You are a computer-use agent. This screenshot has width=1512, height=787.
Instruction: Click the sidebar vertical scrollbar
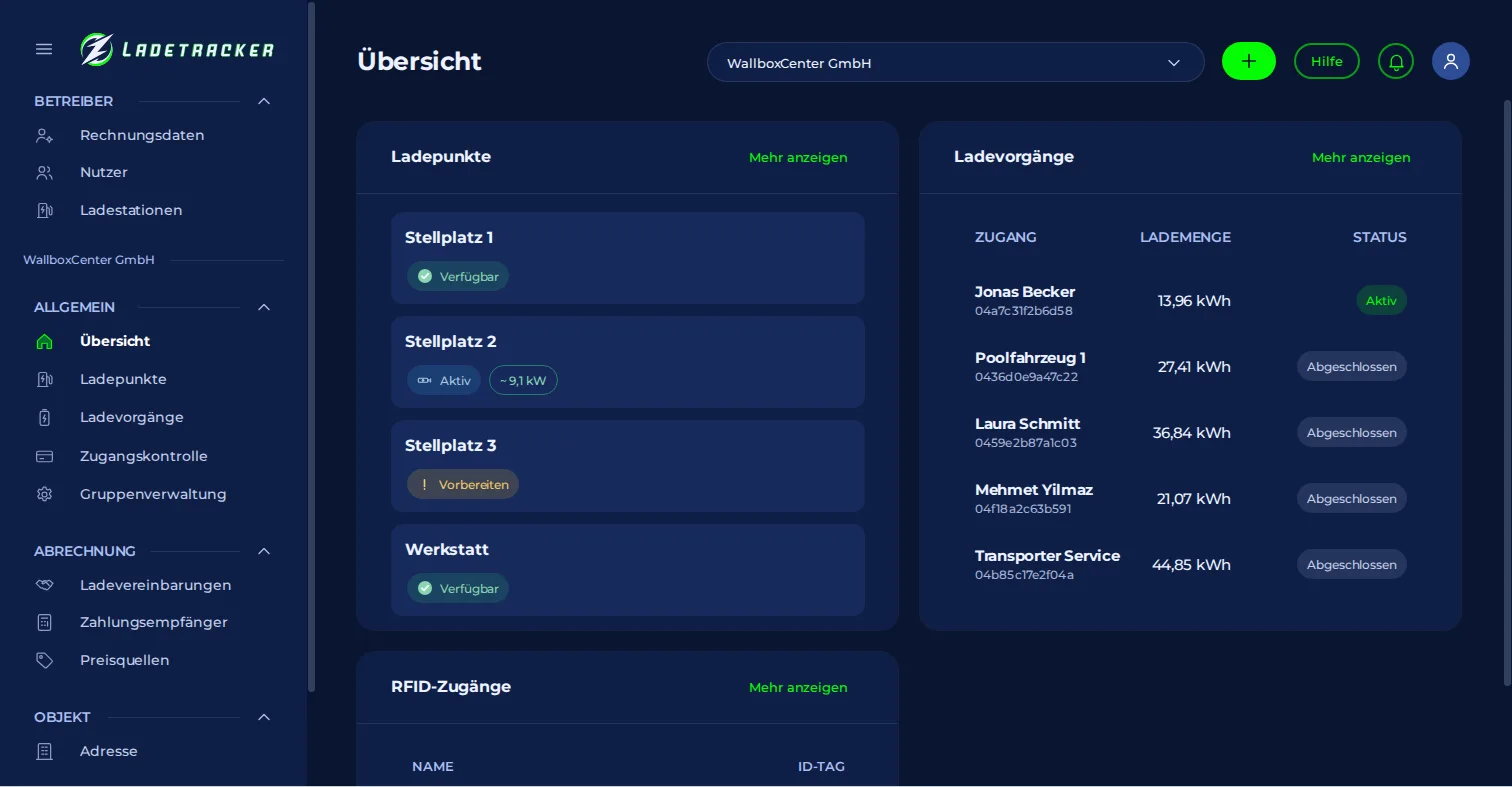[311, 346]
